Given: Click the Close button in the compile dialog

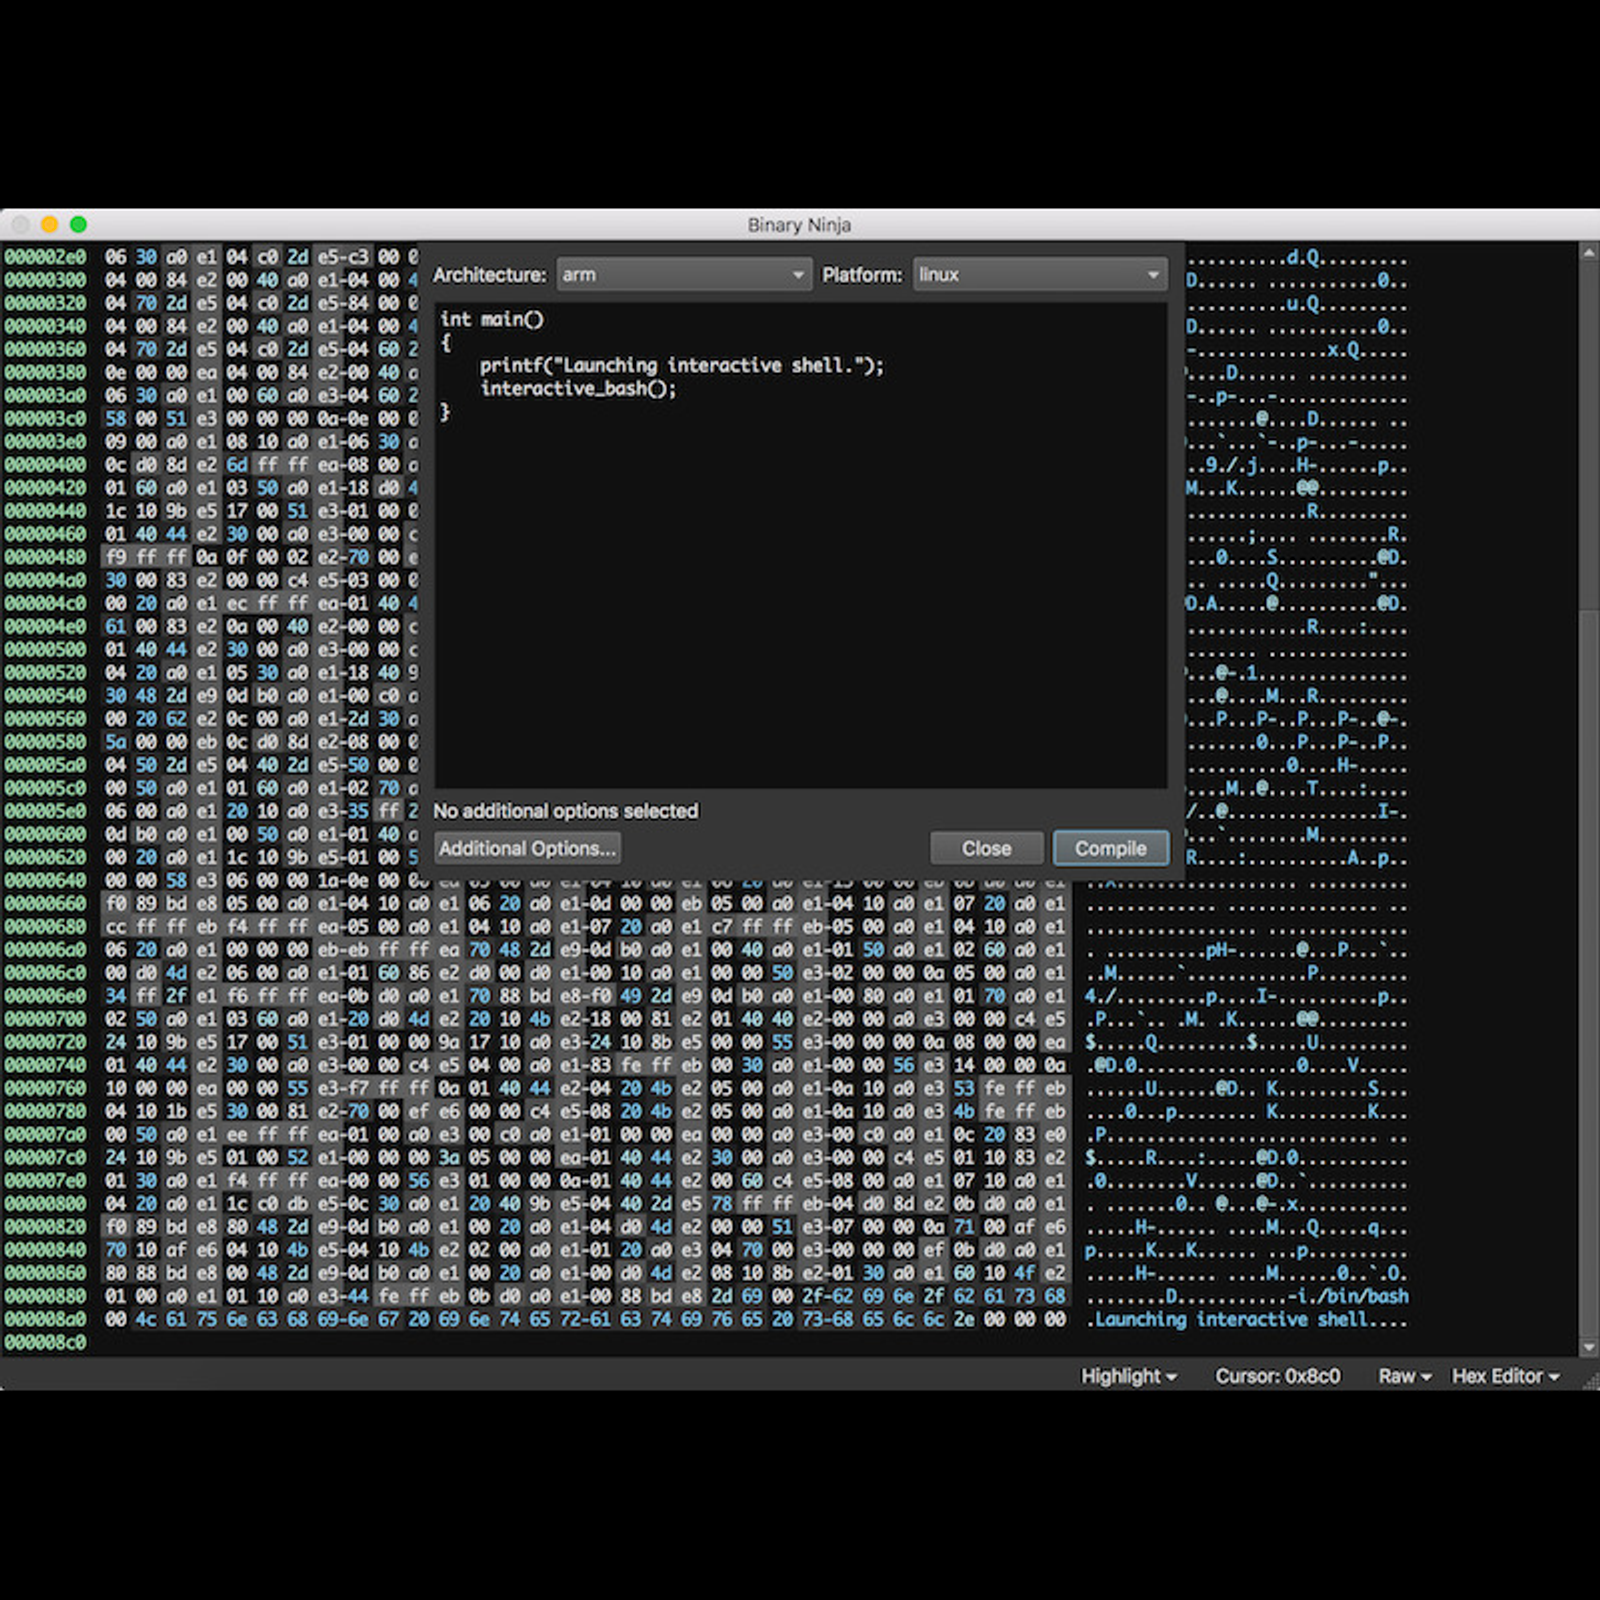Looking at the screenshot, I should (986, 848).
